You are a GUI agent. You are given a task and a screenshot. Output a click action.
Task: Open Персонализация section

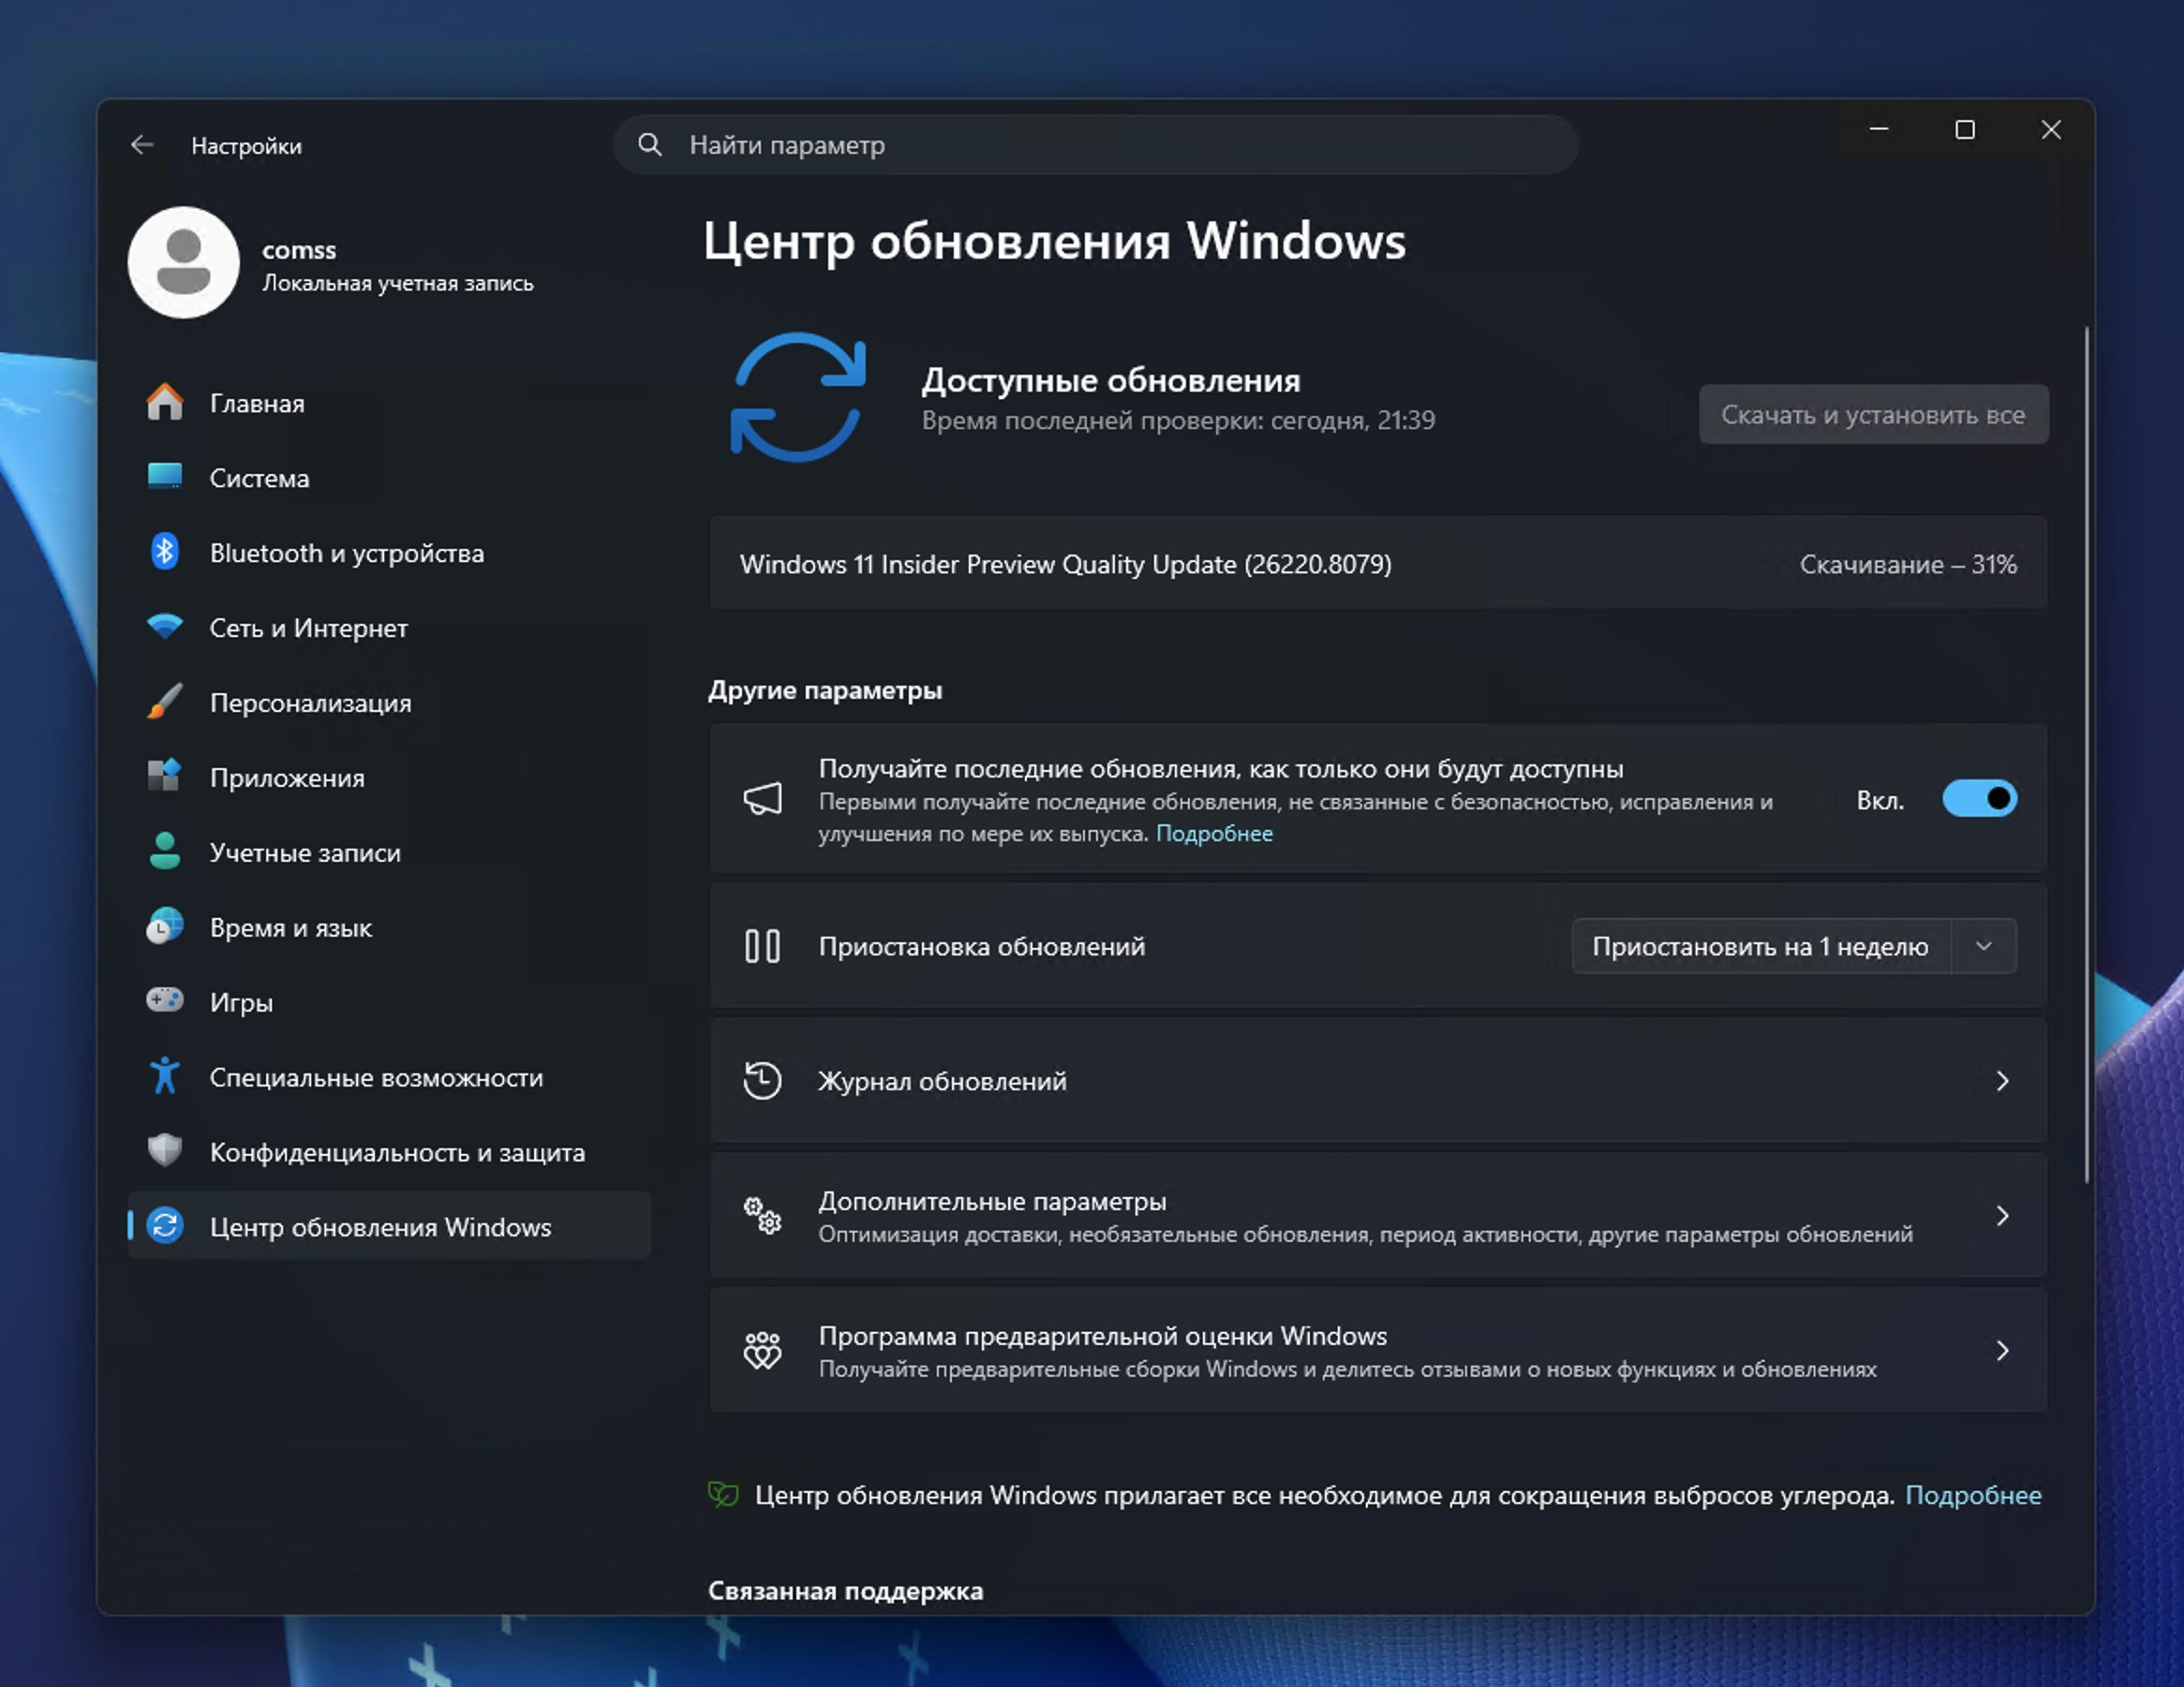(390, 703)
